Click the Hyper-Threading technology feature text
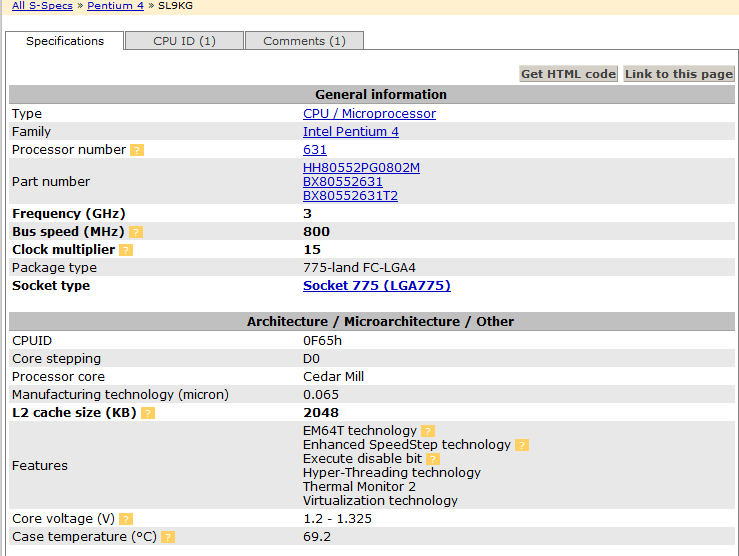 (x=392, y=473)
